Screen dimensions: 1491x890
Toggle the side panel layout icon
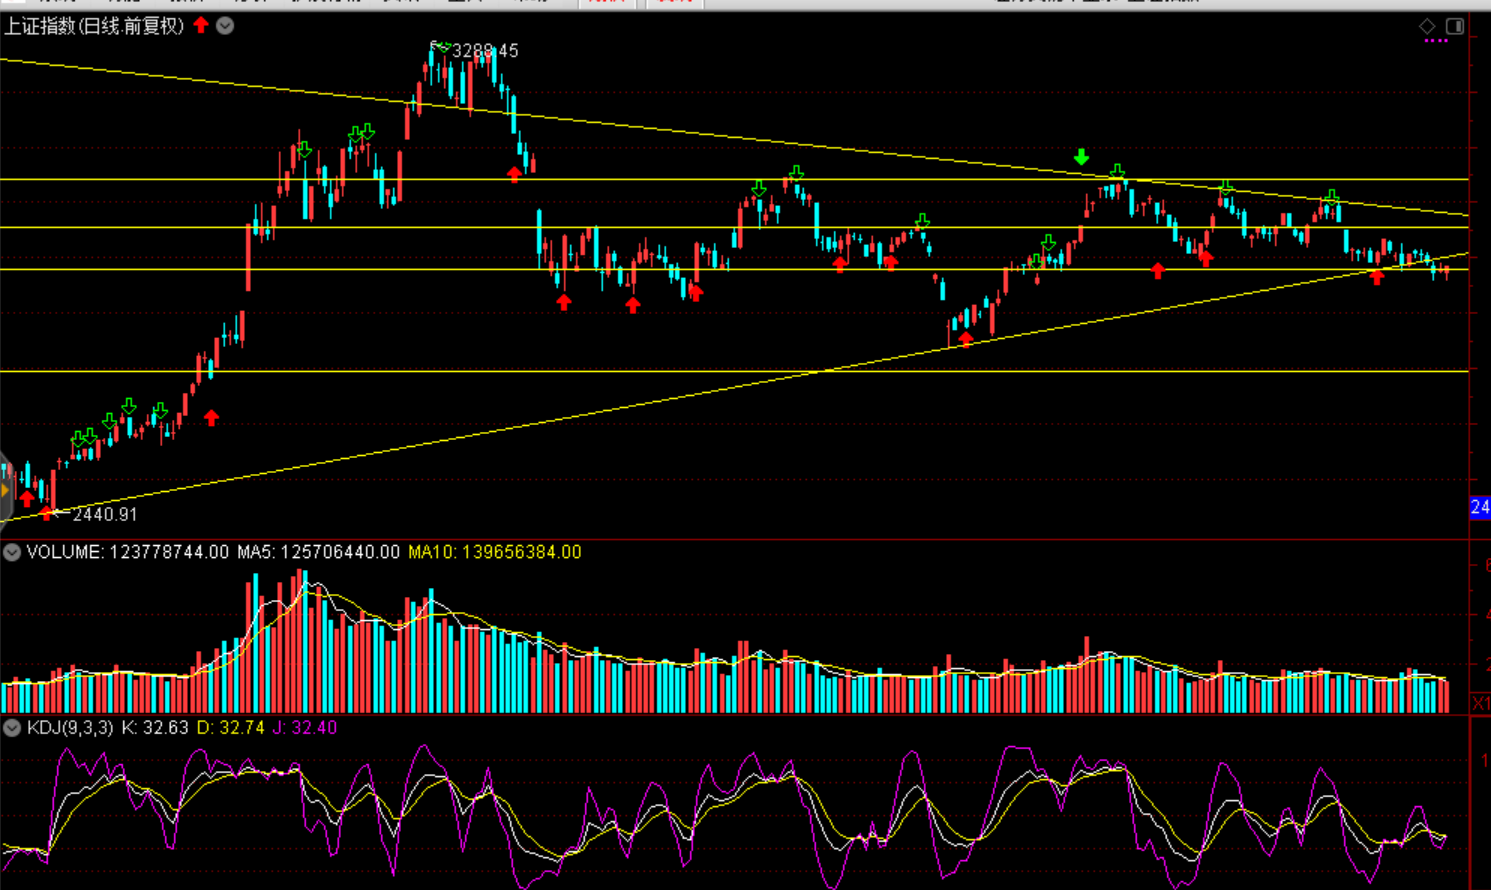point(1455,26)
